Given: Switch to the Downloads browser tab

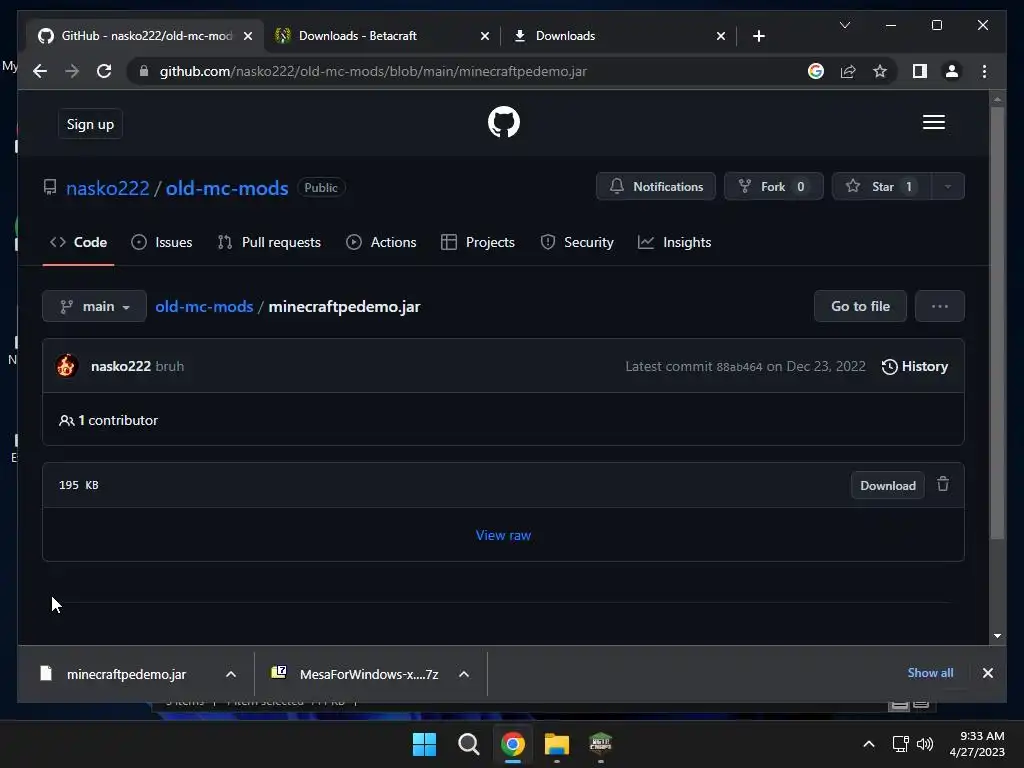Looking at the screenshot, I should pyautogui.click(x=618, y=36).
